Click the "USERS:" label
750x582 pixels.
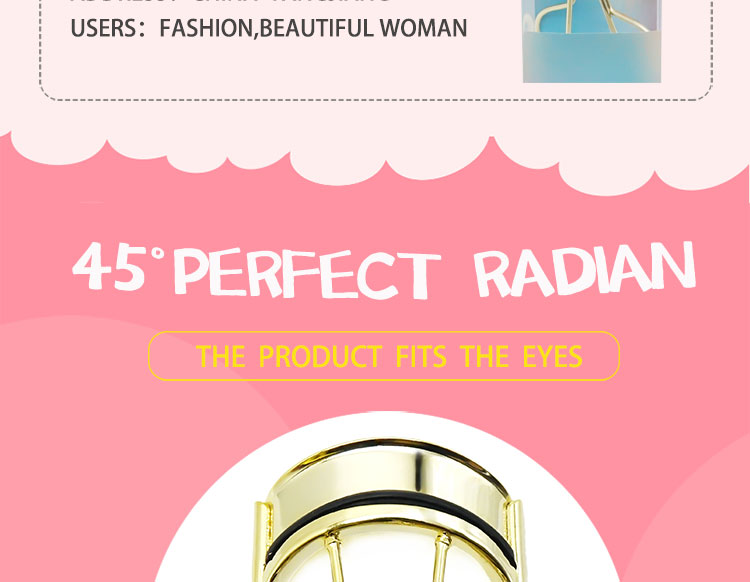coord(108,28)
